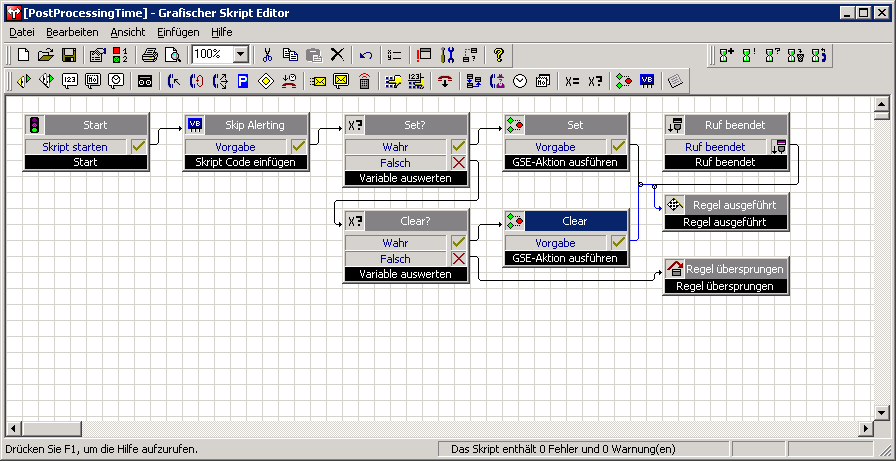Click the blue P parking icon
Image resolution: width=896 pixels, height=461 pixels.
tap(242, 81)
